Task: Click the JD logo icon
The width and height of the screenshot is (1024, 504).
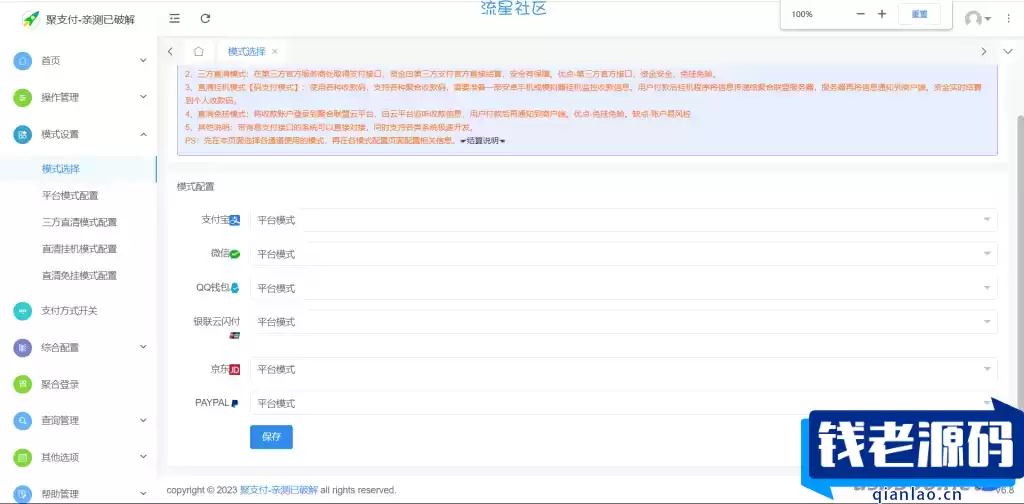Action: 234,370
